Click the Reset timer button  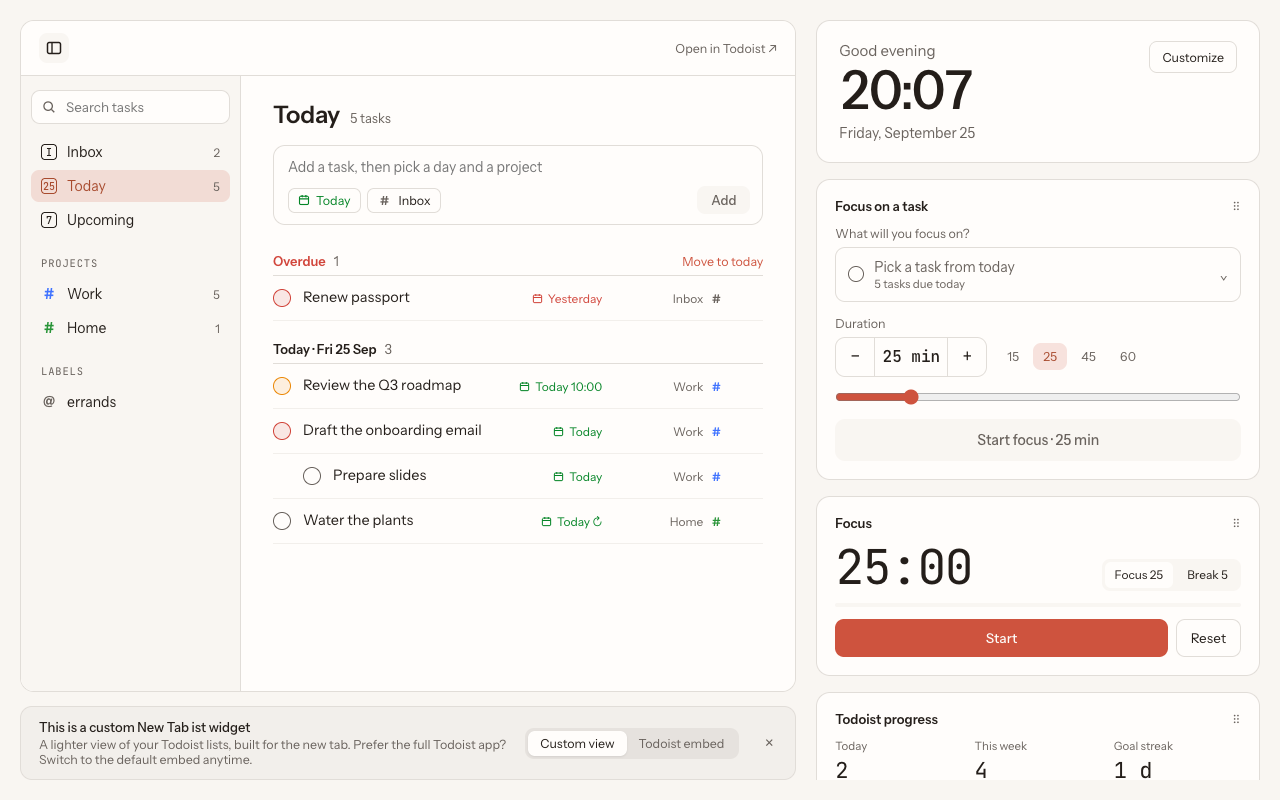coord(1208,638)
